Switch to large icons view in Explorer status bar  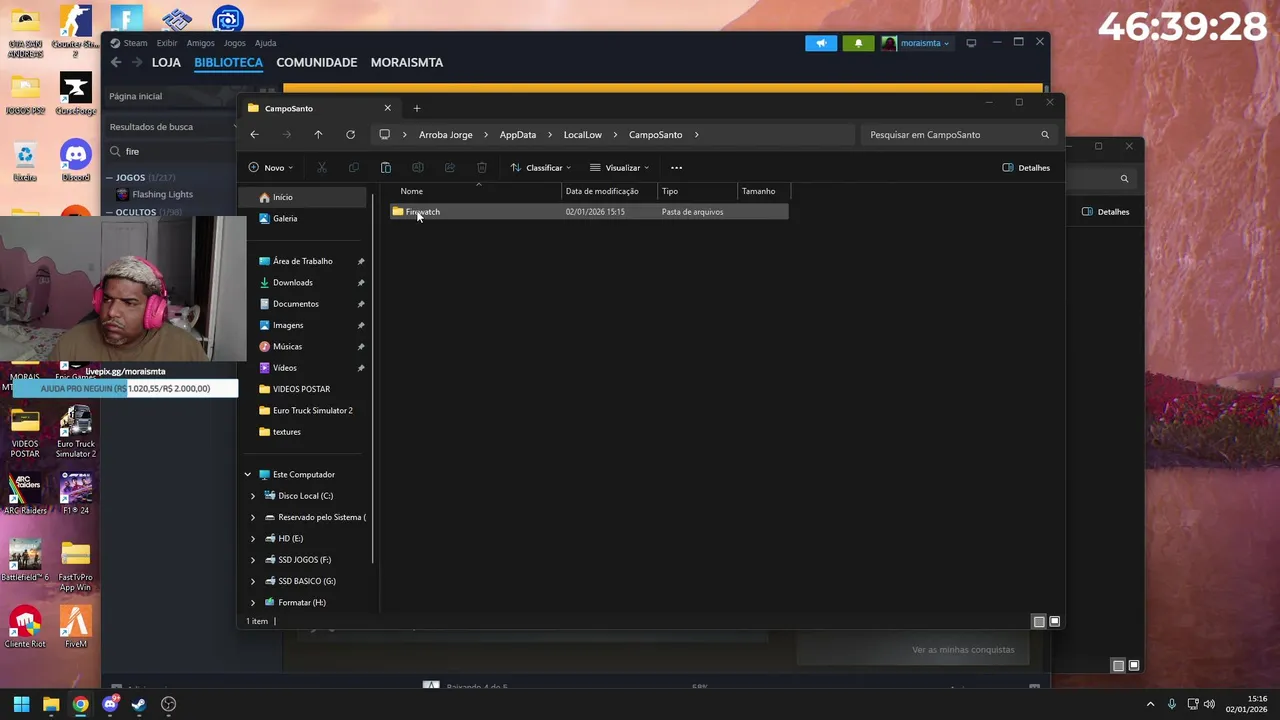[1054, 622]
